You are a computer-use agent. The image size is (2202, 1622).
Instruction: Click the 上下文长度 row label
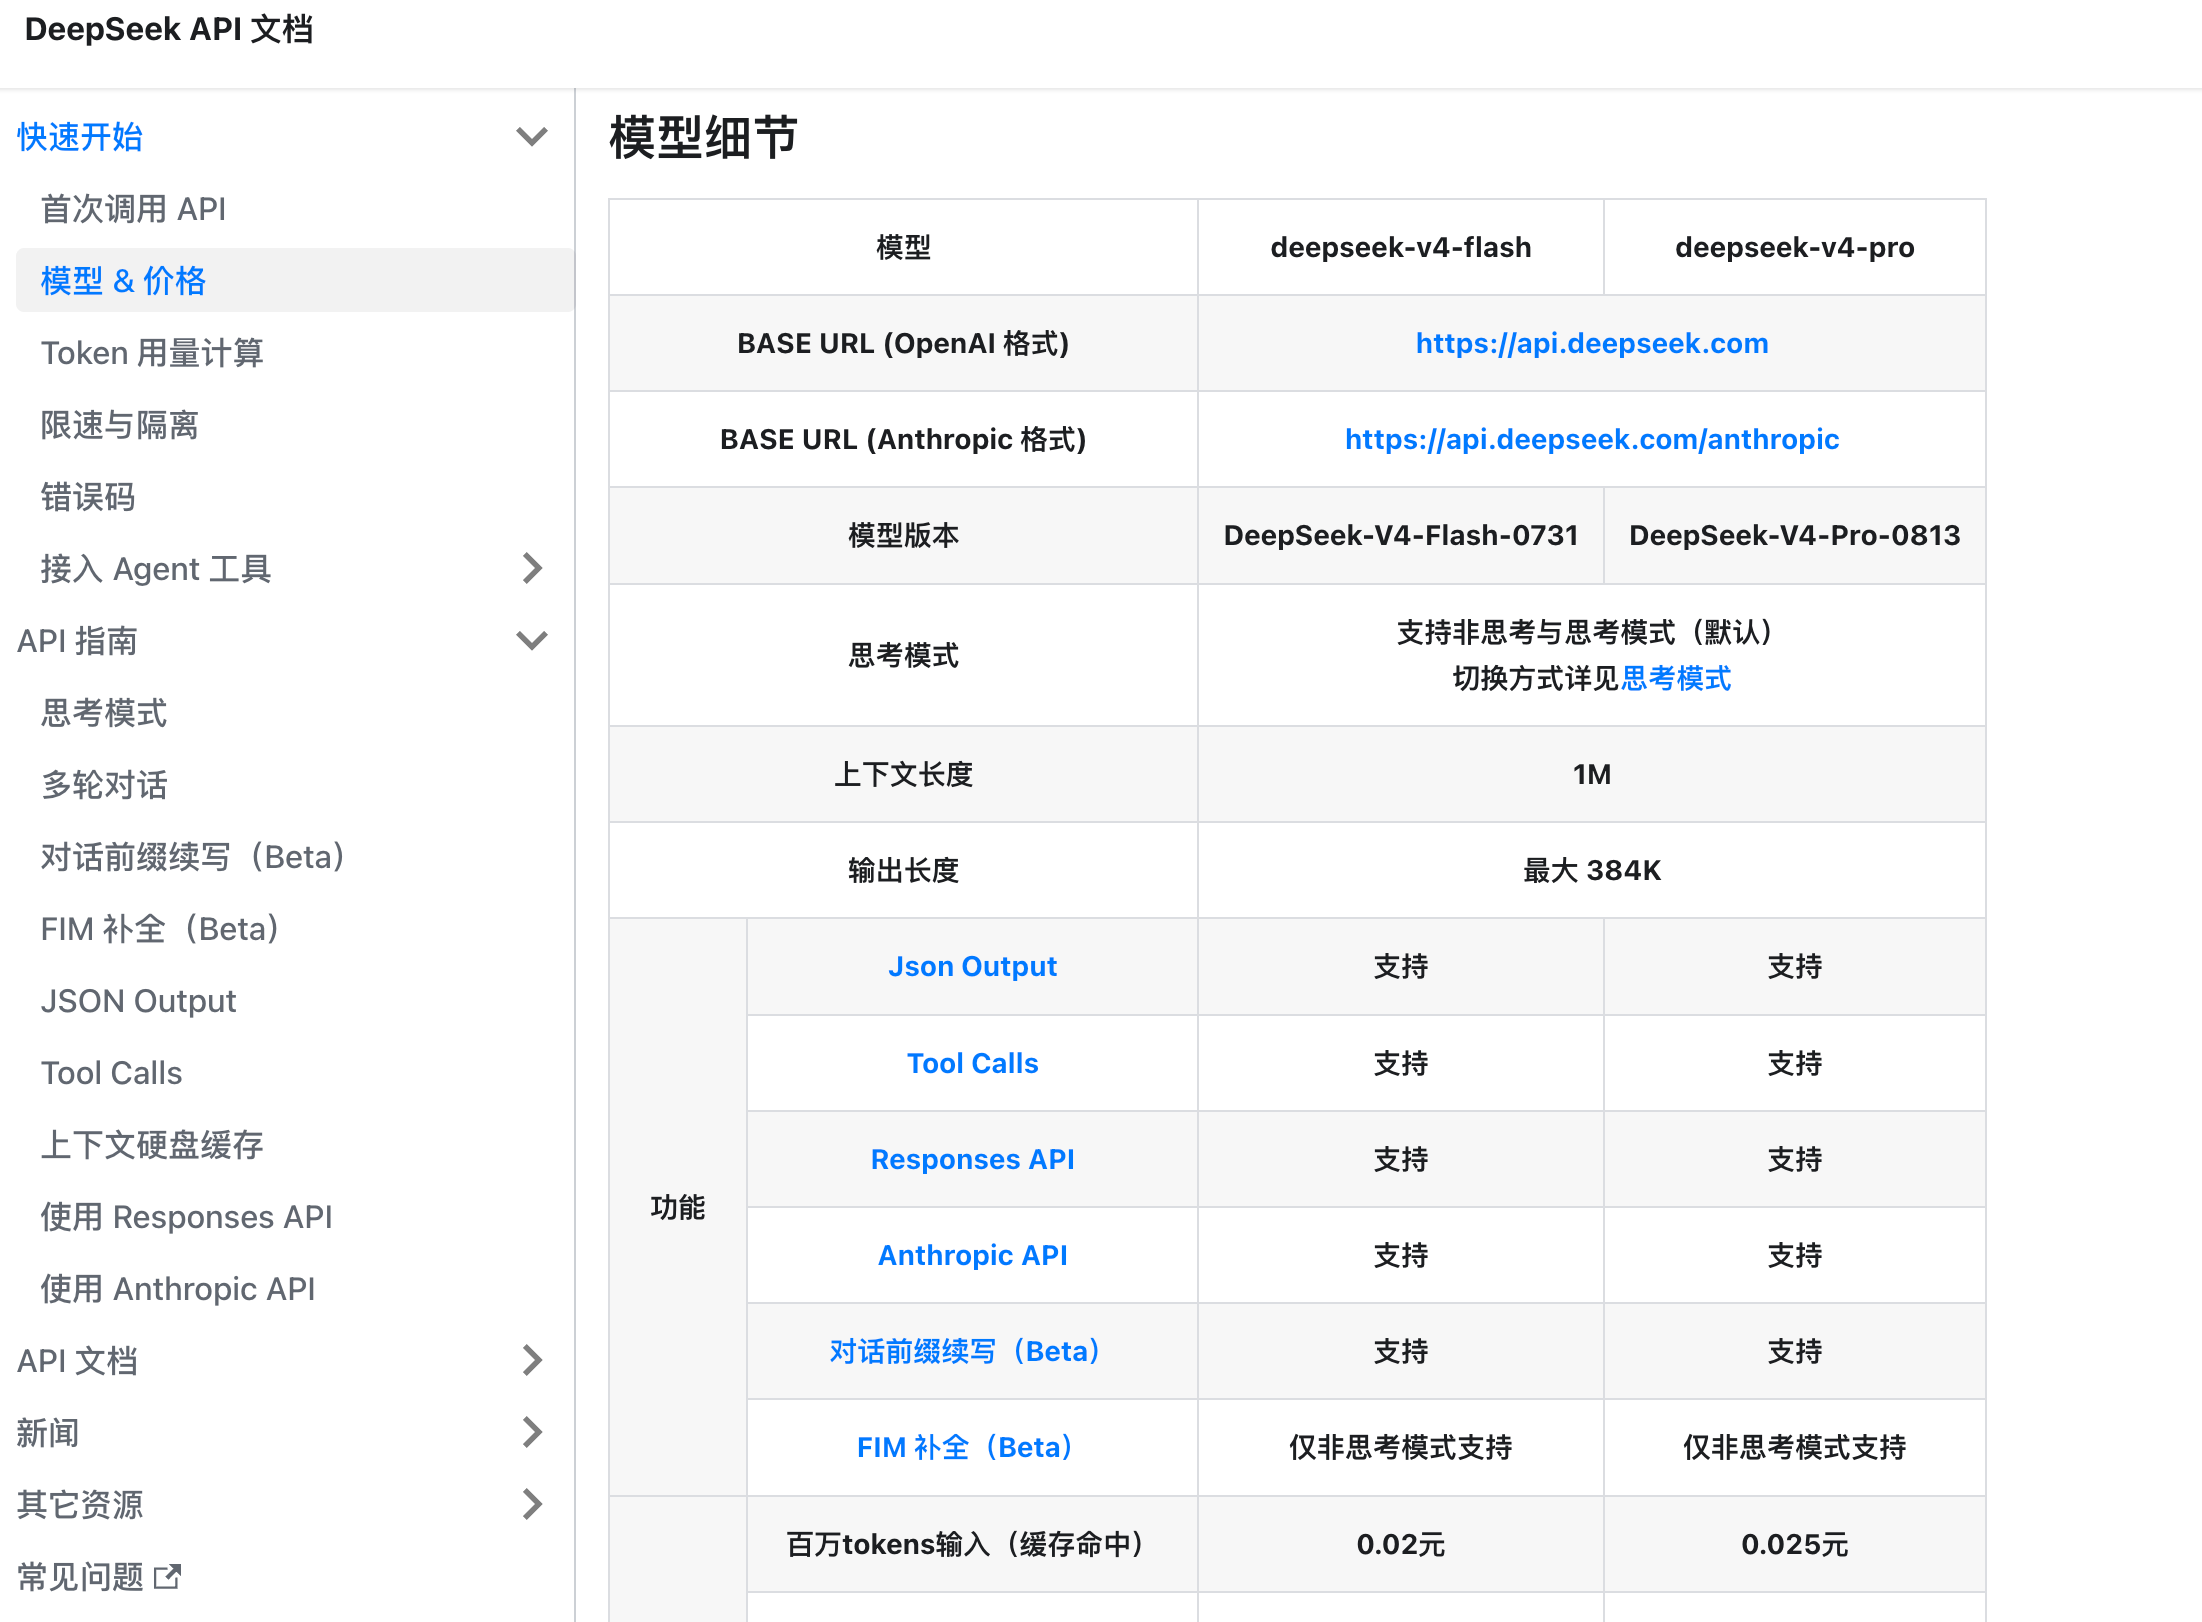(903, 774)
